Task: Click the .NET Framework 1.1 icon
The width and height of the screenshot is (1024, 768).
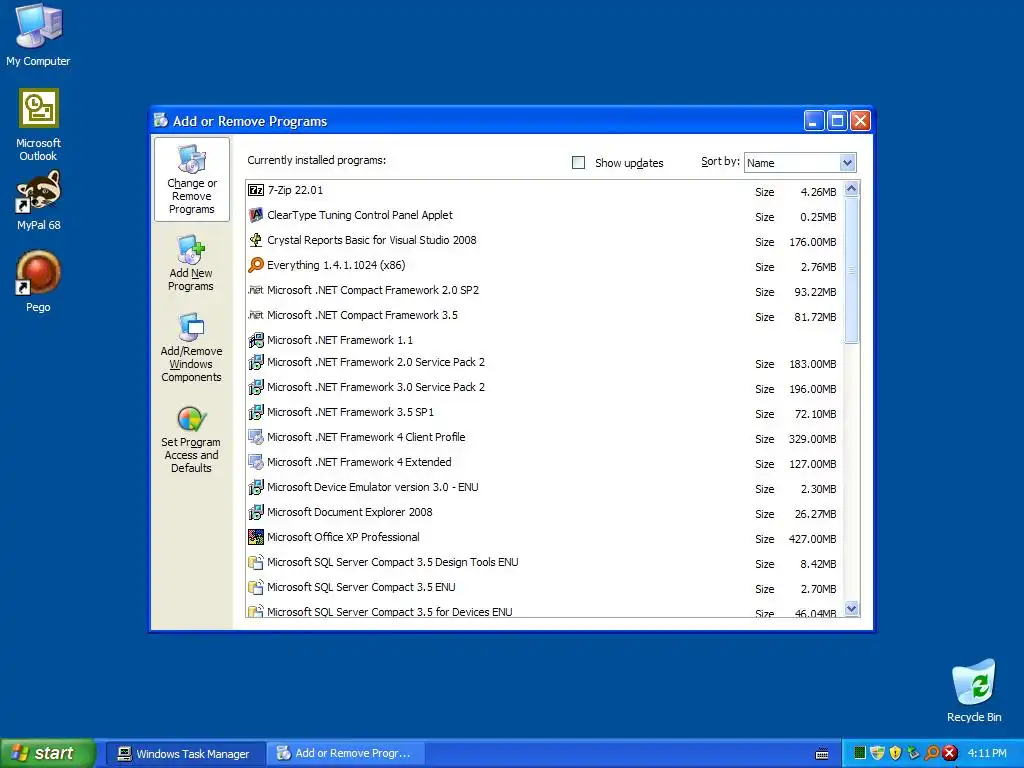Action: pos(256,340)
